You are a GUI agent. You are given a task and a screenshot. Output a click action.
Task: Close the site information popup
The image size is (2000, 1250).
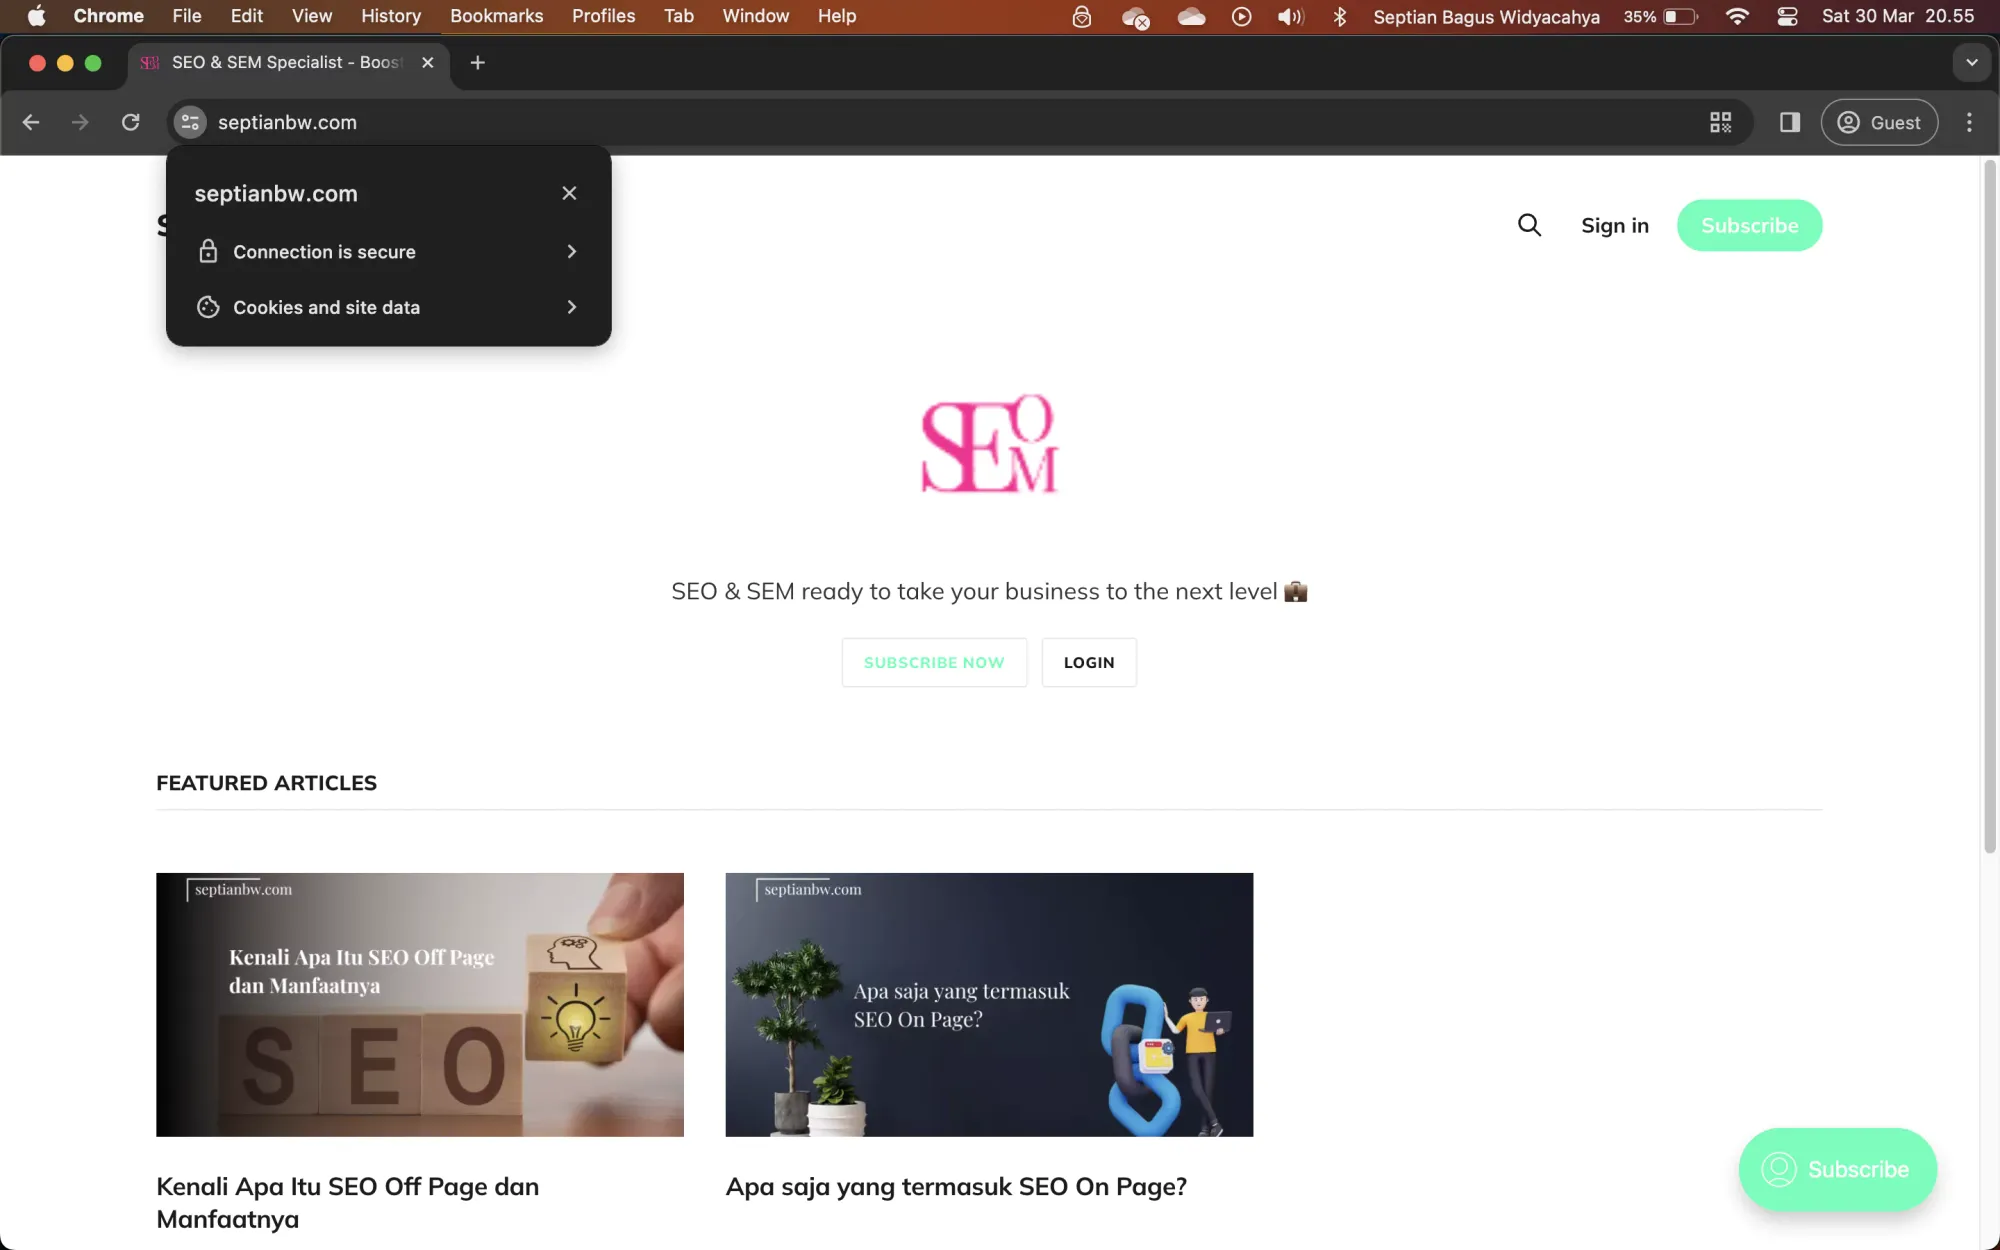(569, 193)
